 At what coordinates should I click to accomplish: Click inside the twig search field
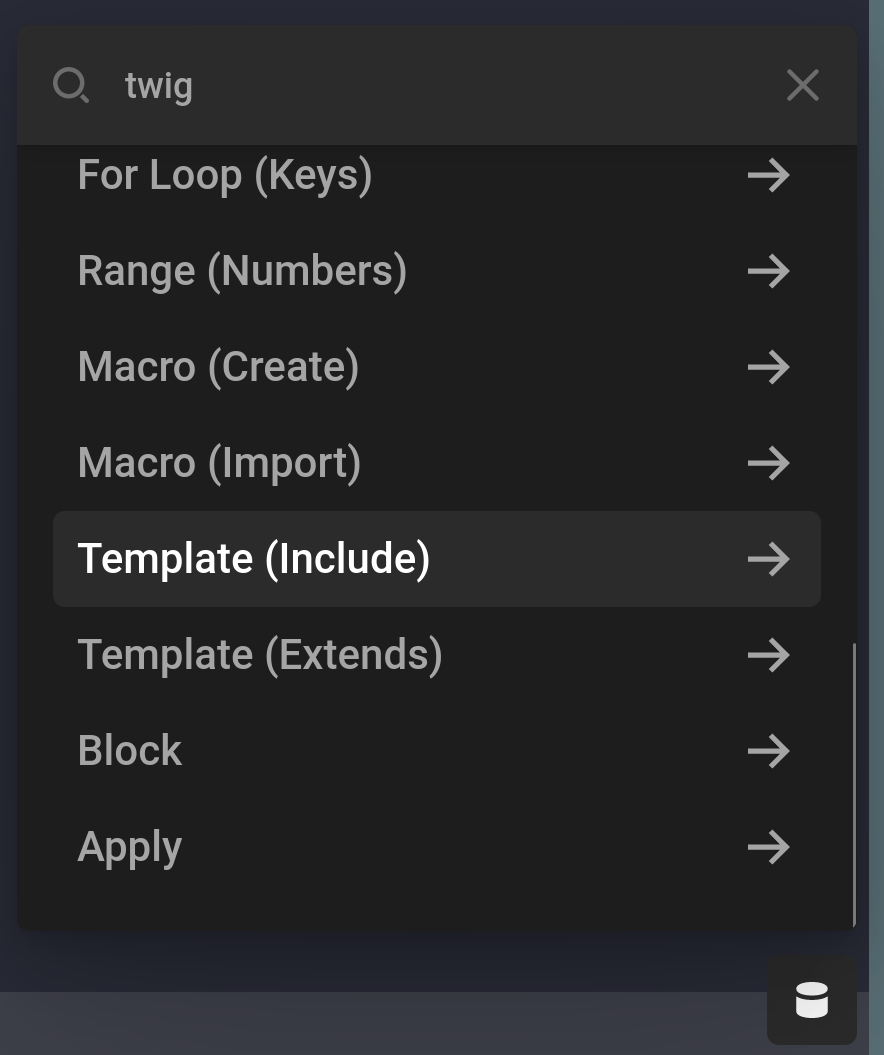tap(400, 86)
